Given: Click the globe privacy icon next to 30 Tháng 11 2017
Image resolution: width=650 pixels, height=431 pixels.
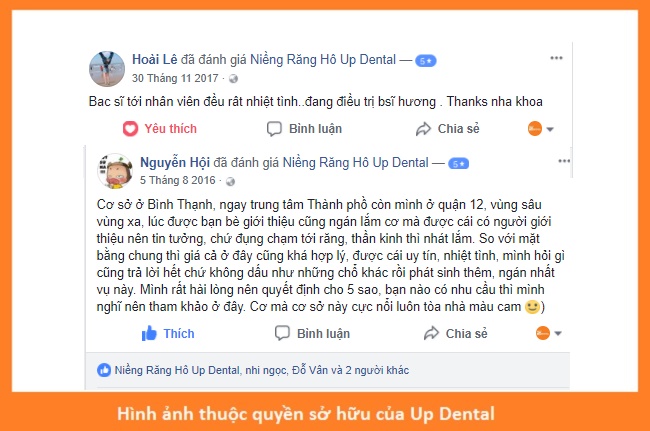Looking at the screenshot, I should [x=233, y=78].
